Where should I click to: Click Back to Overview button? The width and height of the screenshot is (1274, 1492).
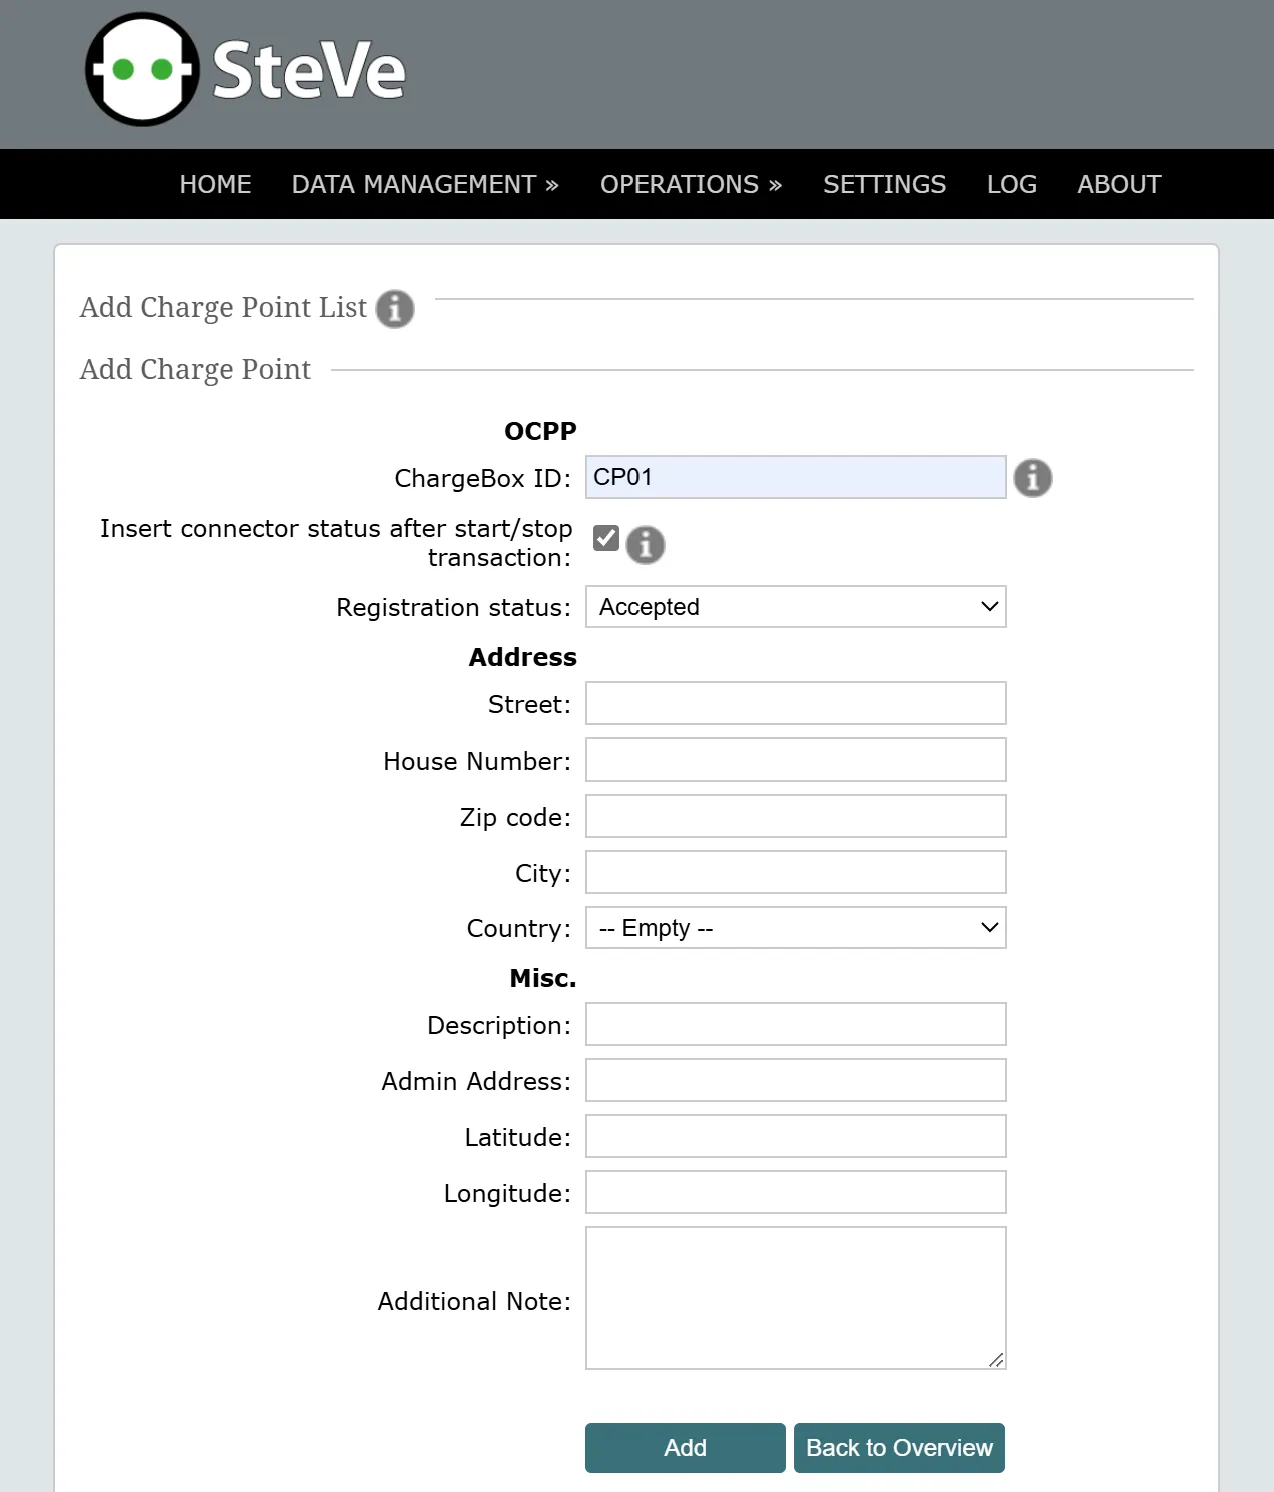coord(899,1448)
